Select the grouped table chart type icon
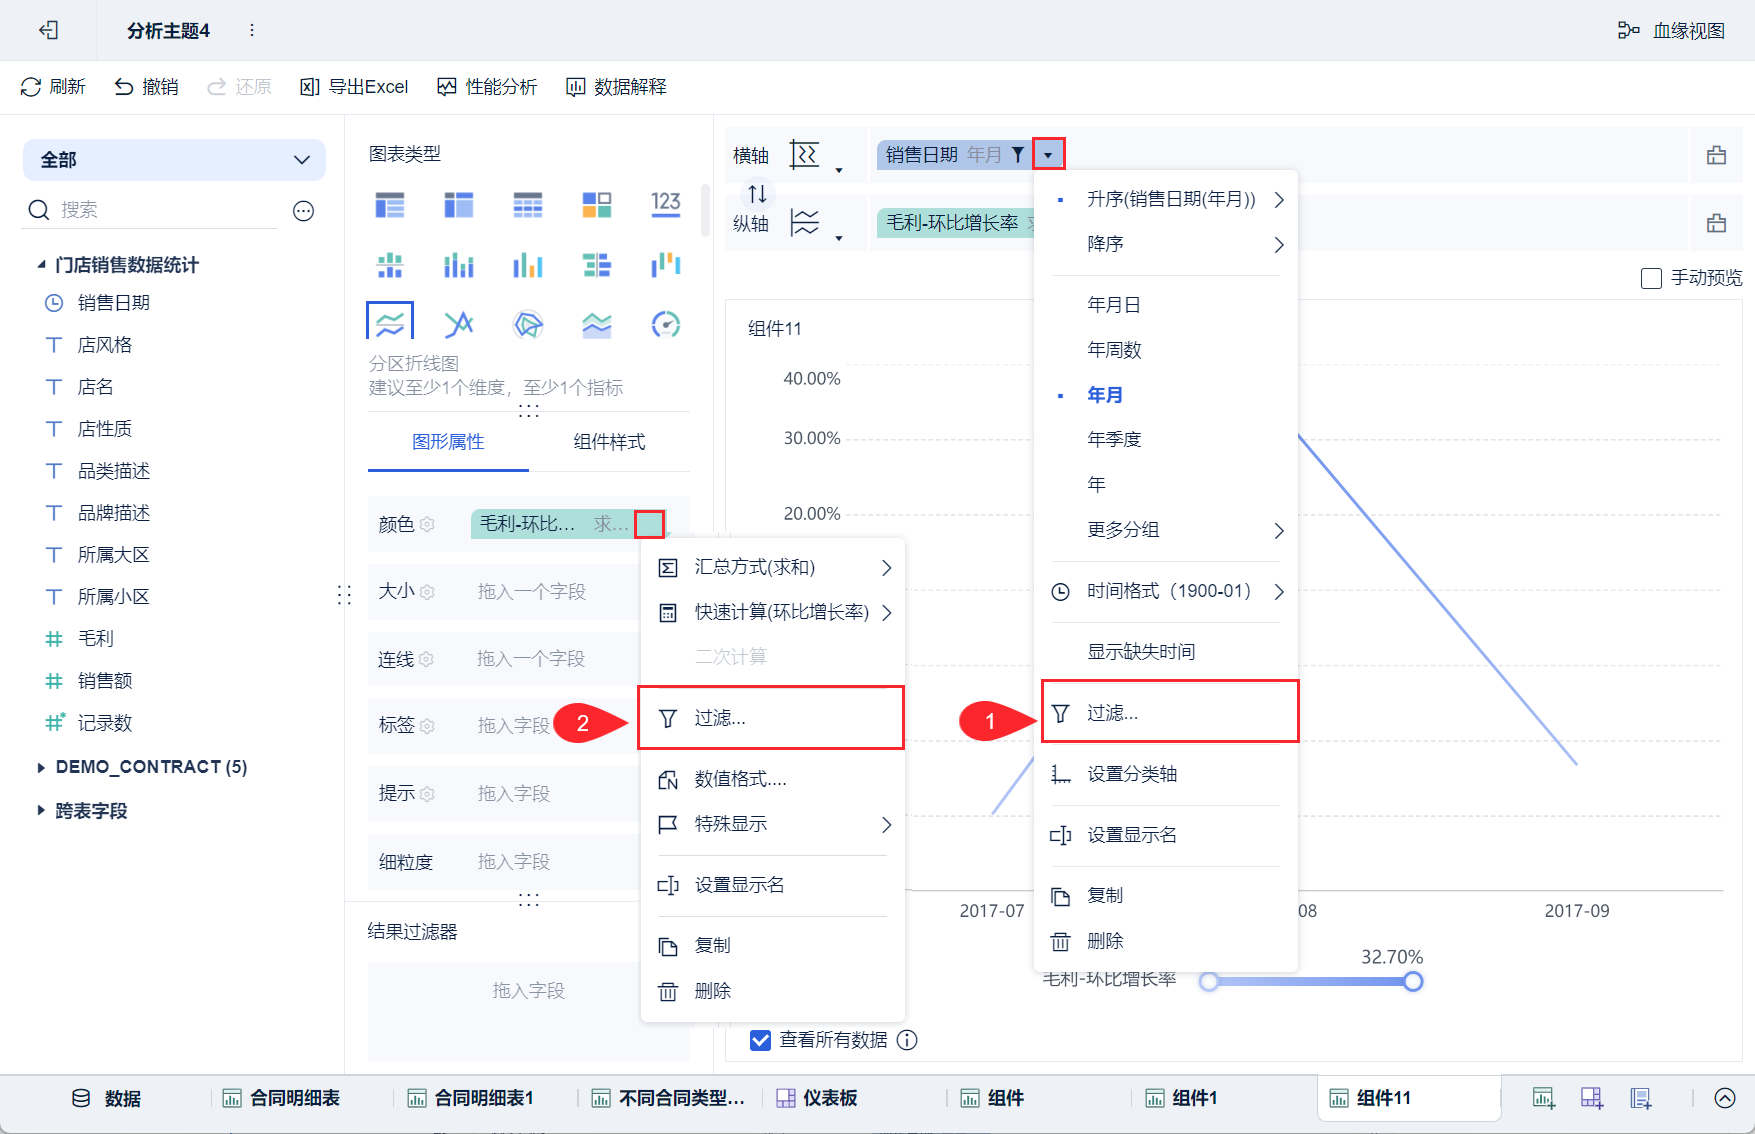 click(390, 205)
